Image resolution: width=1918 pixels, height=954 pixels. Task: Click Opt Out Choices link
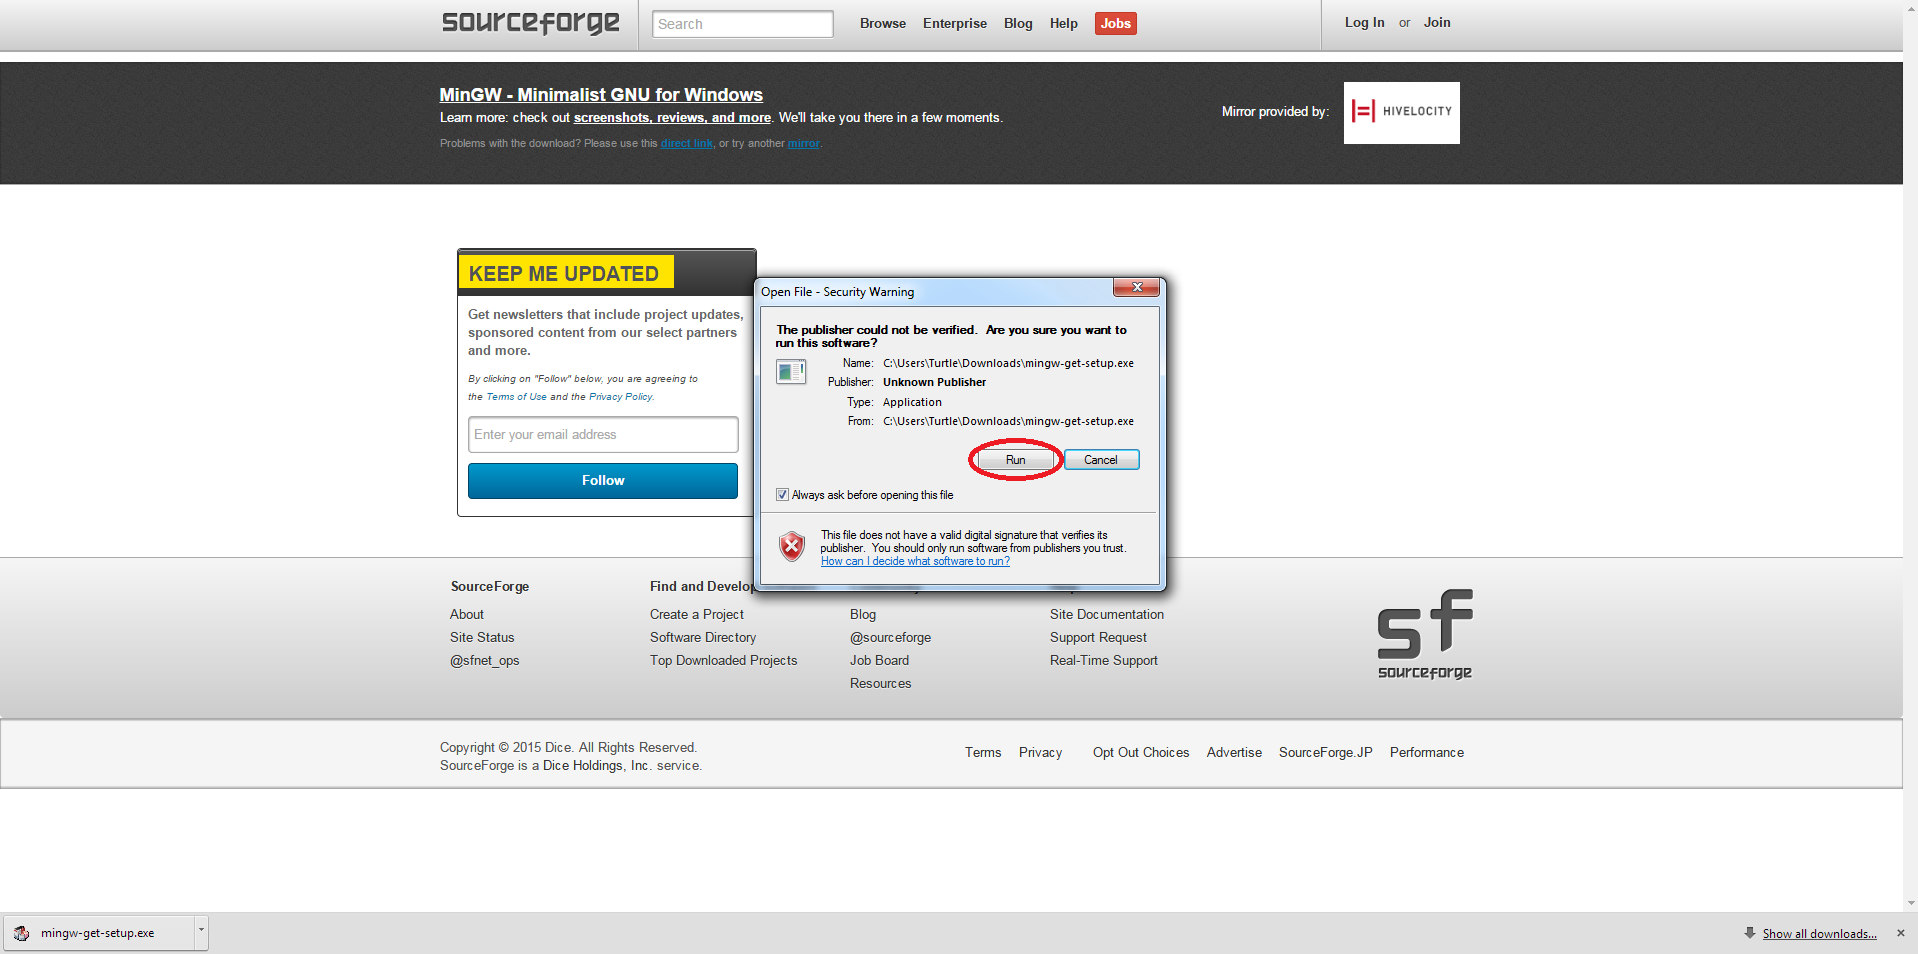(1141, 753)
